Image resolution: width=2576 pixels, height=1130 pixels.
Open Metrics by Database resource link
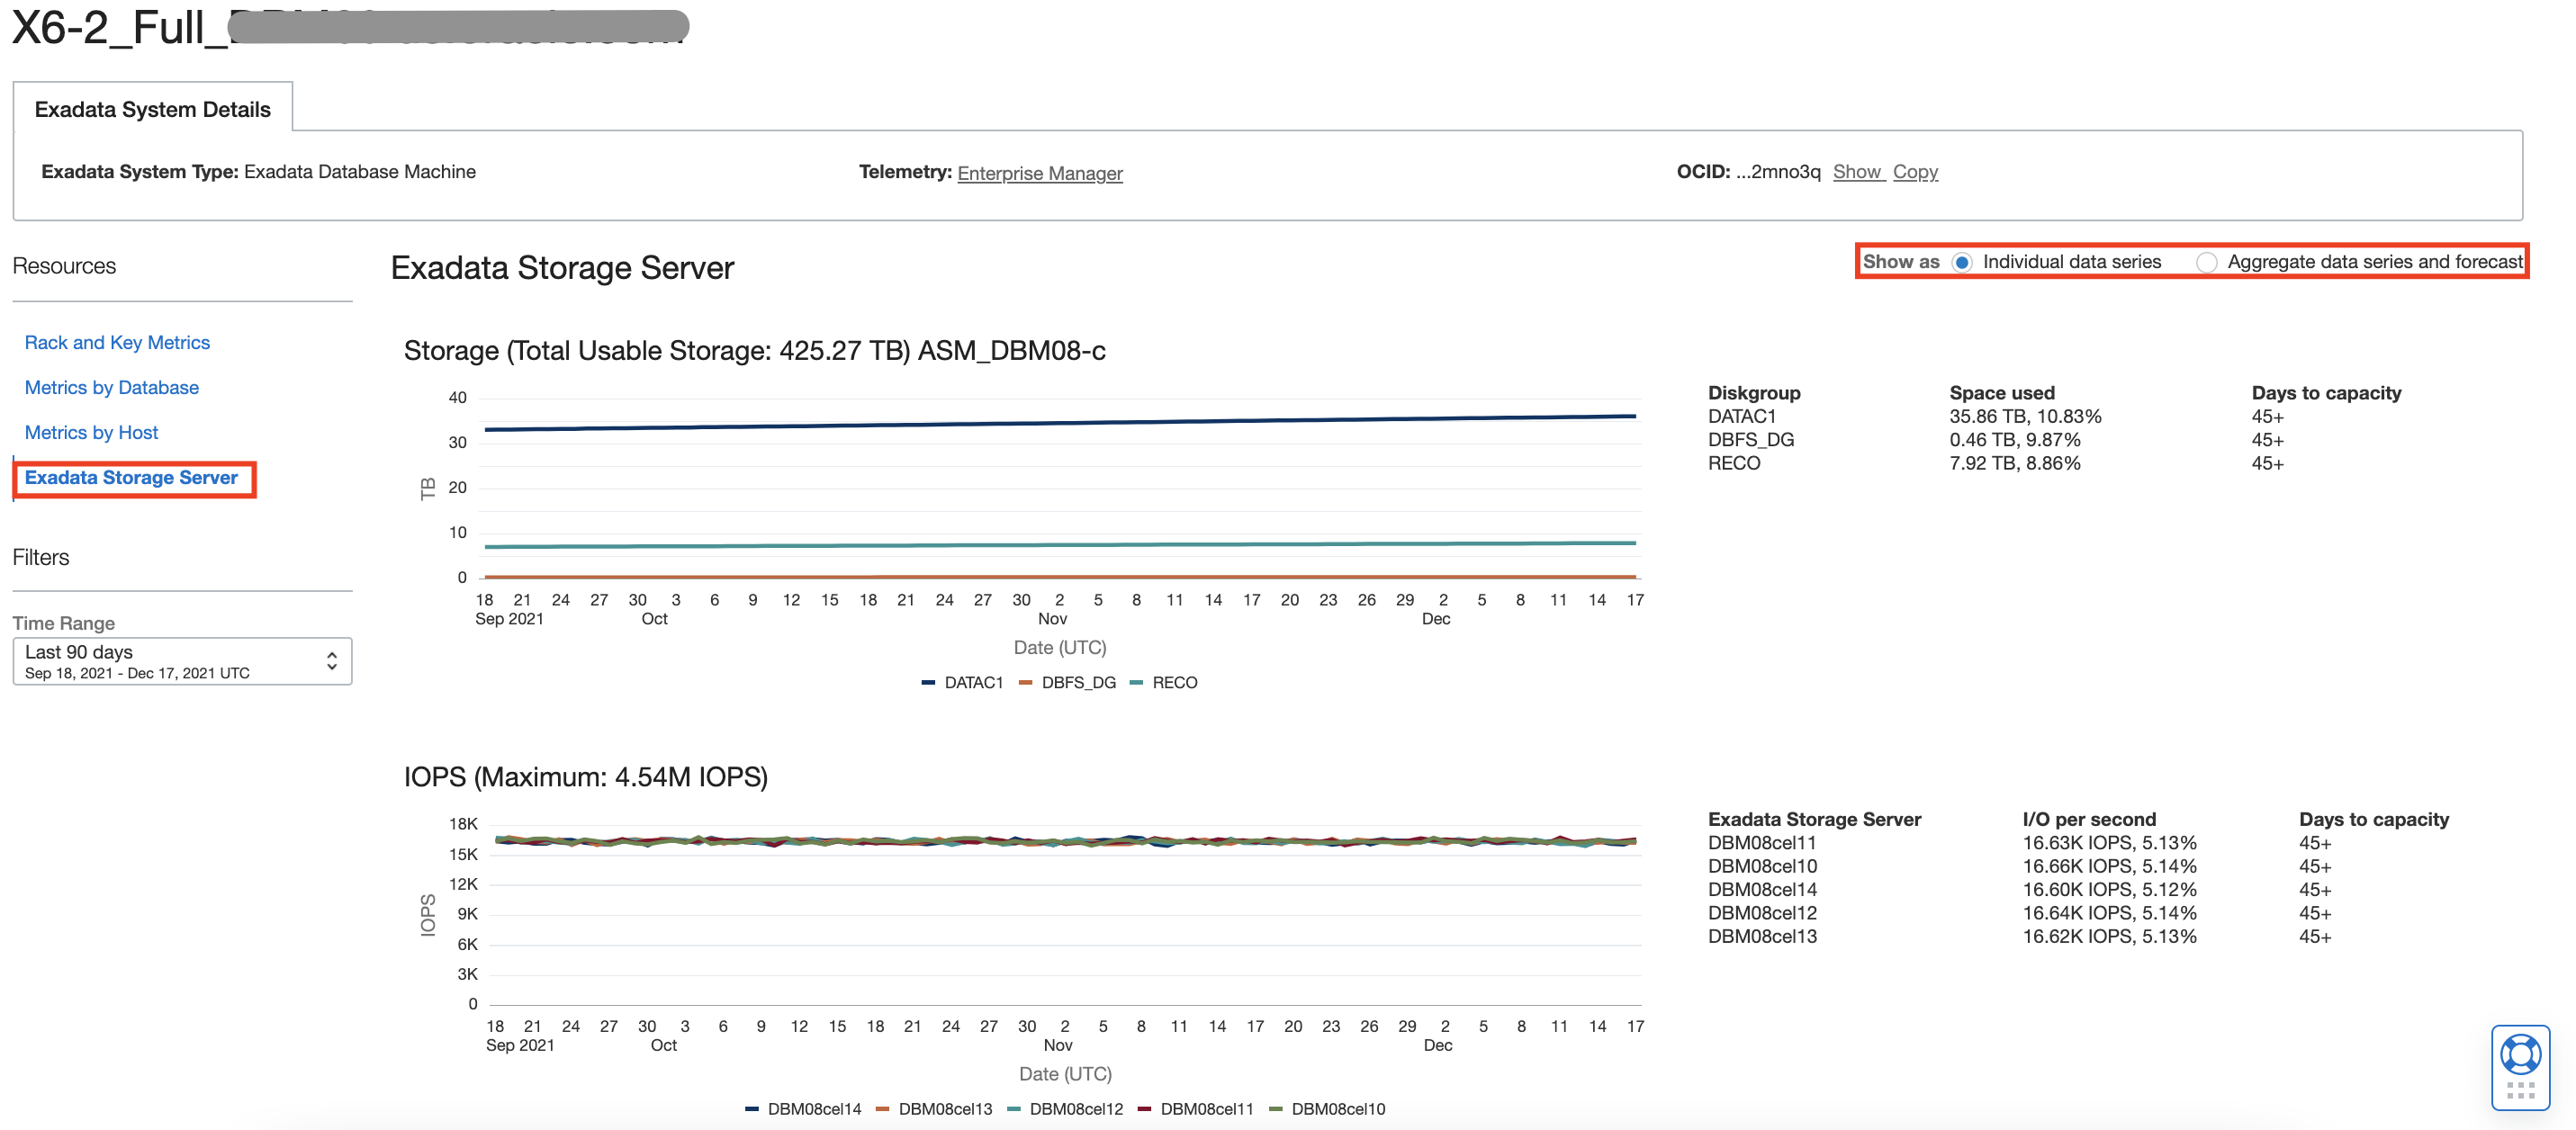pyautogui.click(x=111, y=387)
